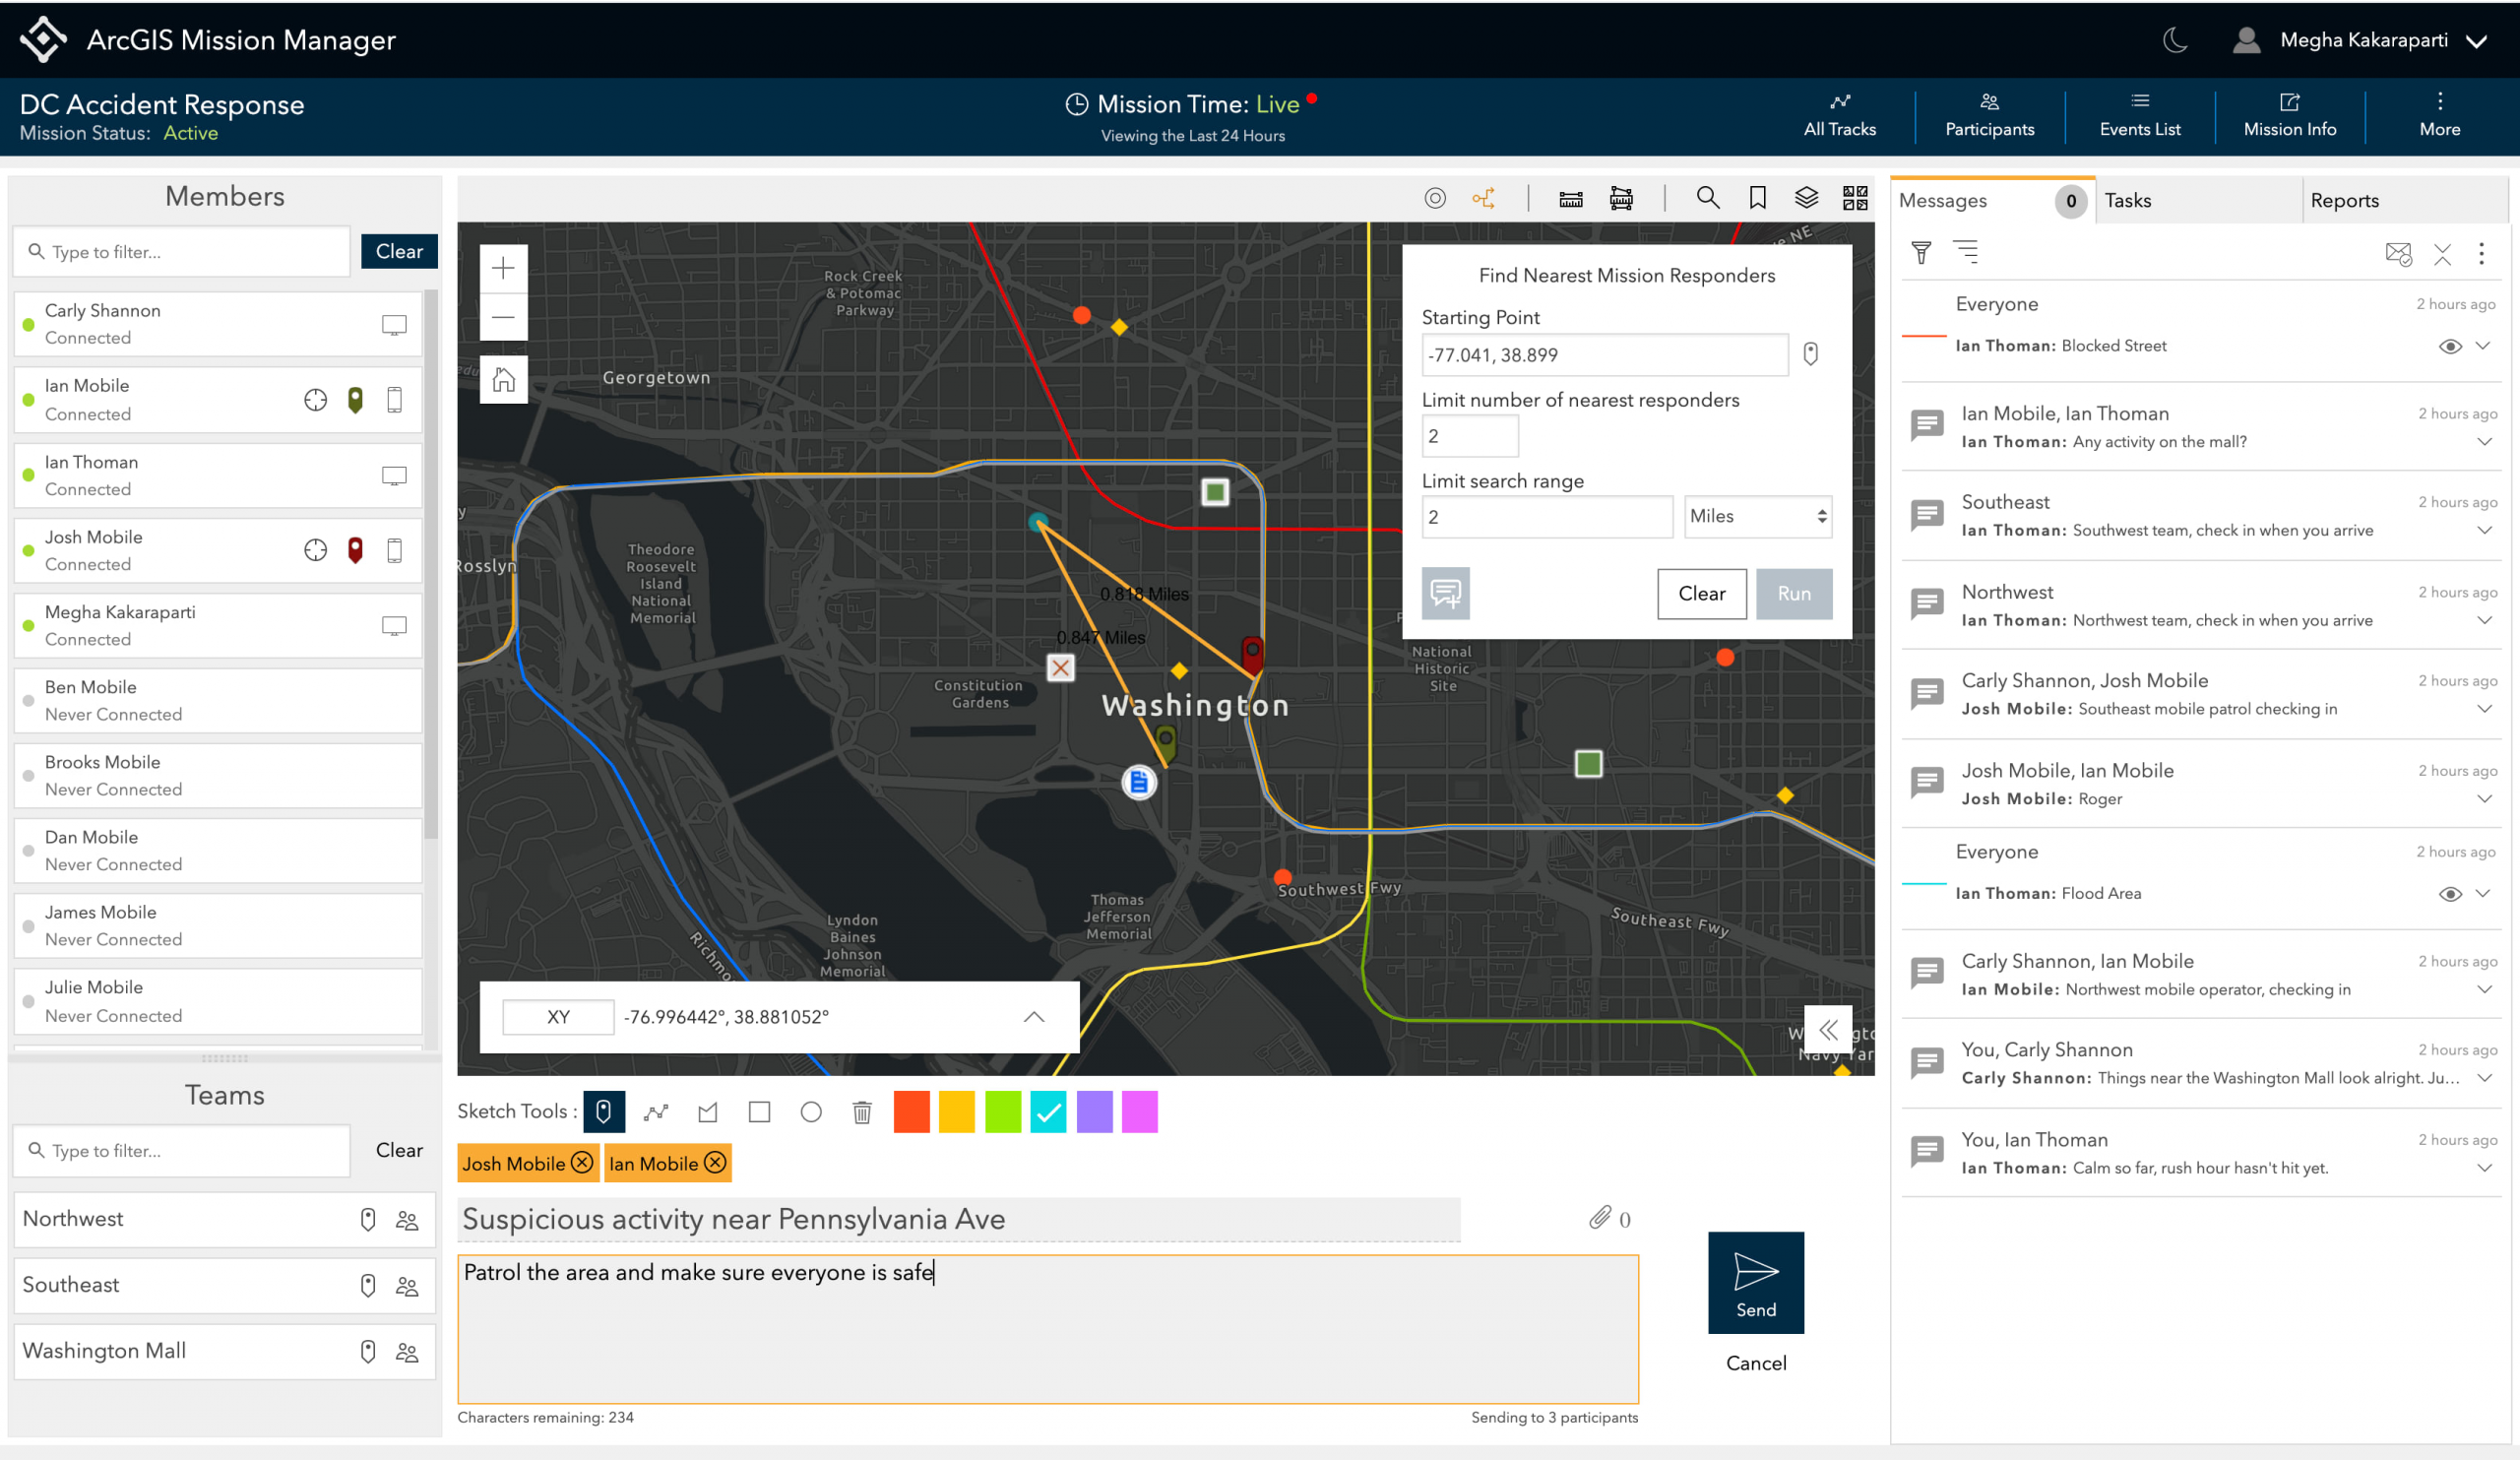
Task: Select the polyline sketch tool
Action: [656, 1112]
